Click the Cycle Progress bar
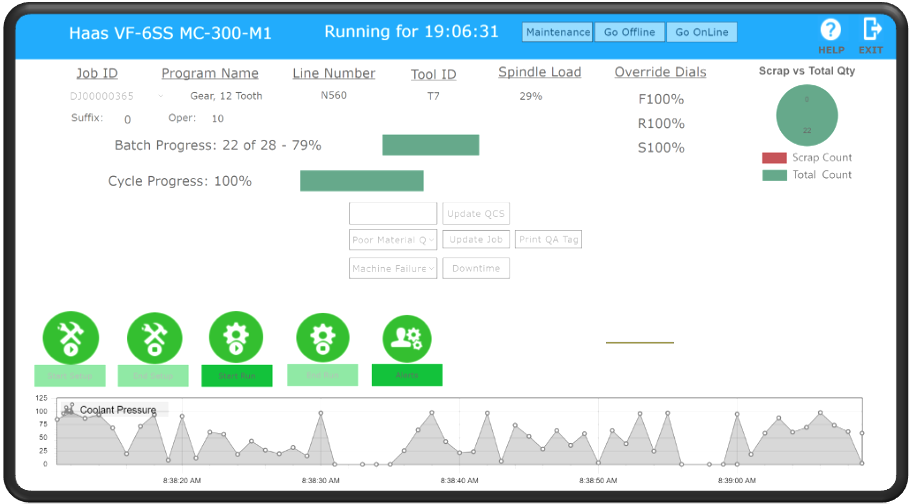The image size is (912, 504). 362,181
